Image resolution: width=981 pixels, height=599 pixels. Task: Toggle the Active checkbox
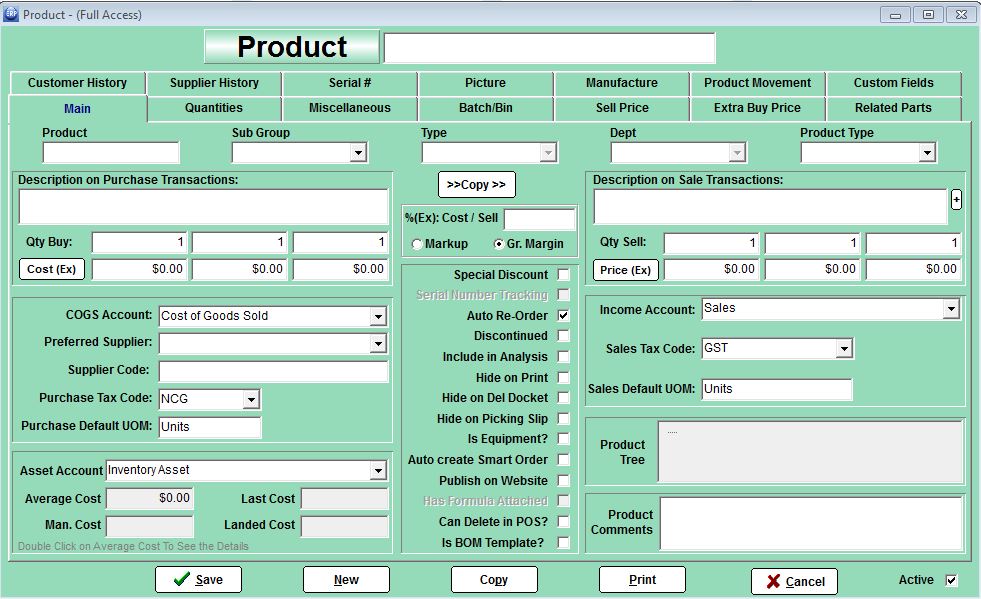coord(951,580)
